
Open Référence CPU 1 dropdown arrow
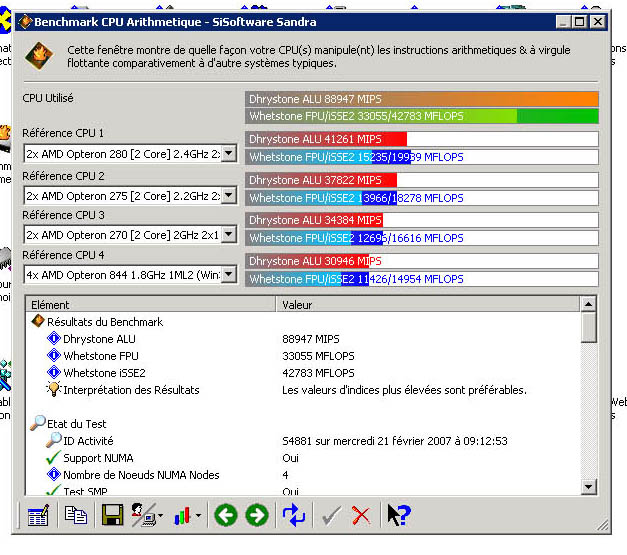coord(229,153)
